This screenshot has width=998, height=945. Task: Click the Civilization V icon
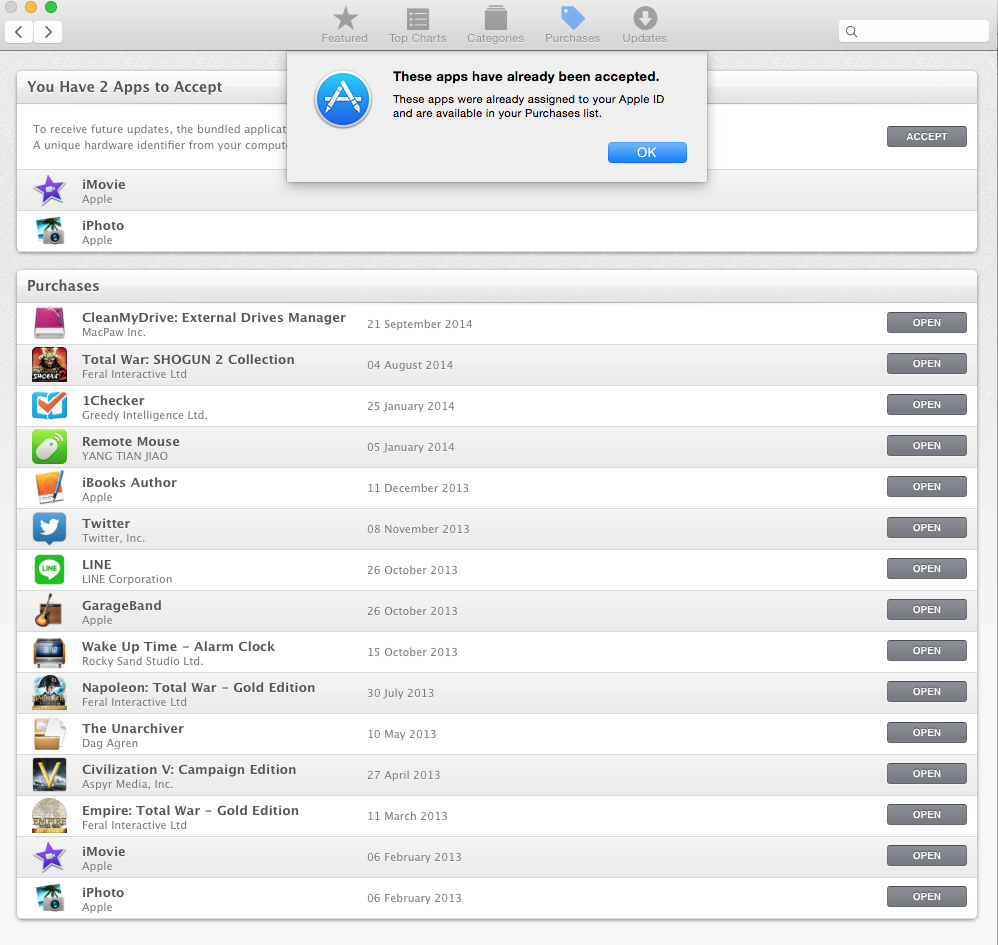click(50, 774)
